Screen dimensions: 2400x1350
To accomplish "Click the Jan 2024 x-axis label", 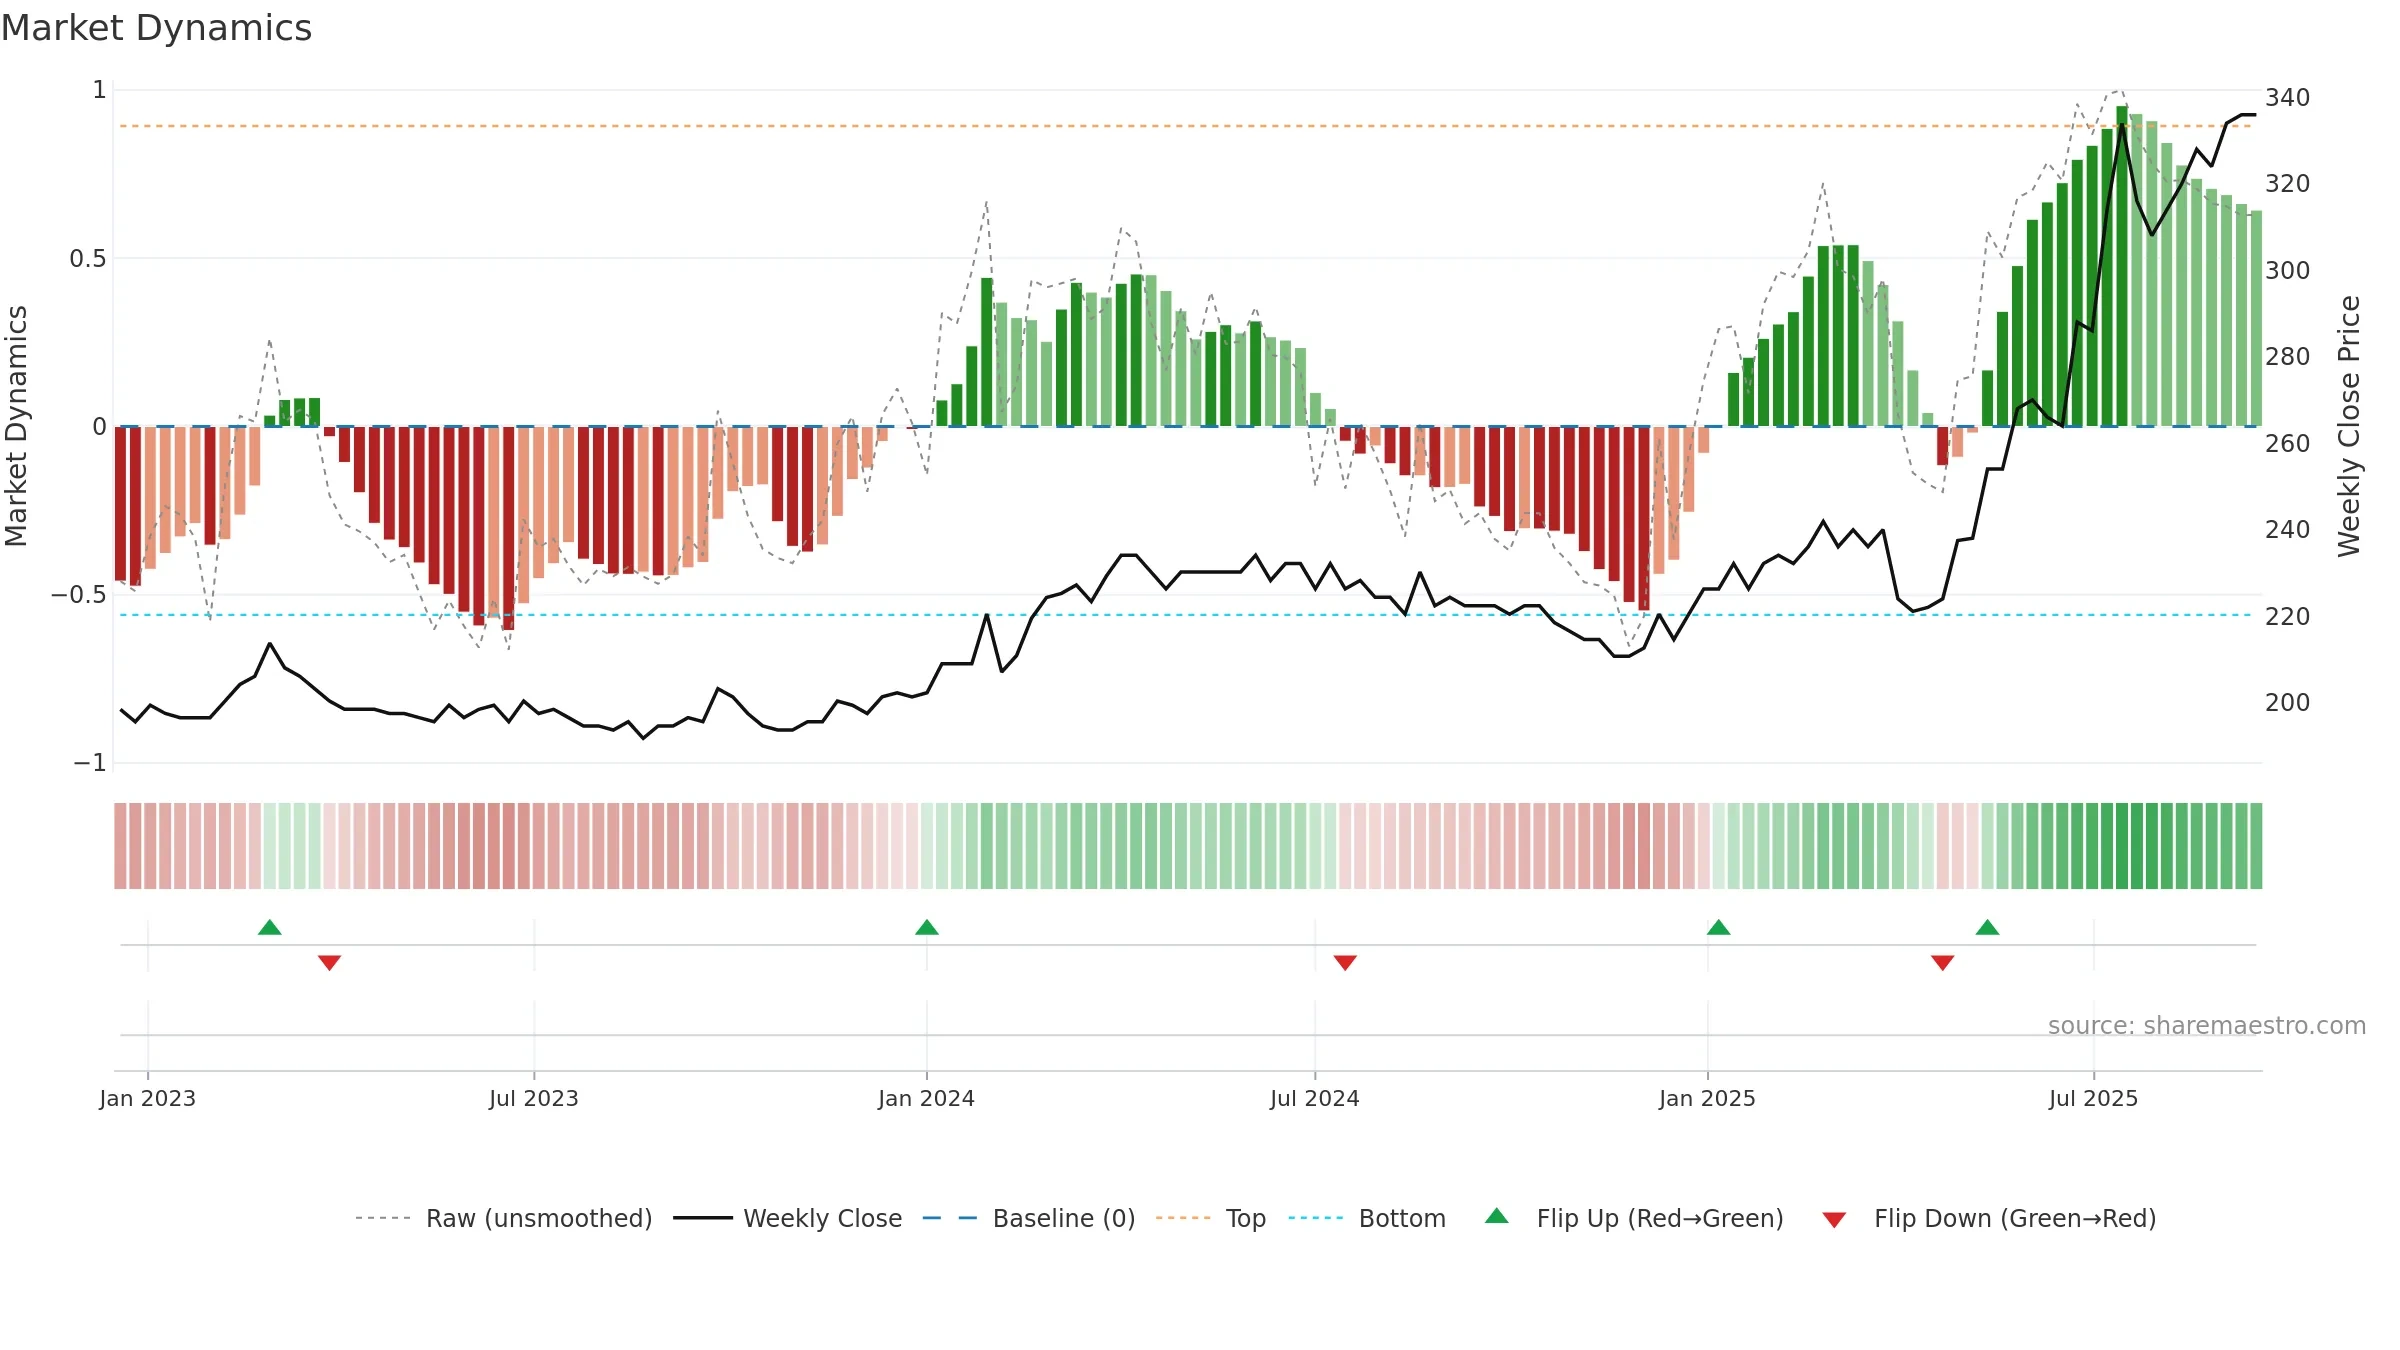I will (927, 1098).
